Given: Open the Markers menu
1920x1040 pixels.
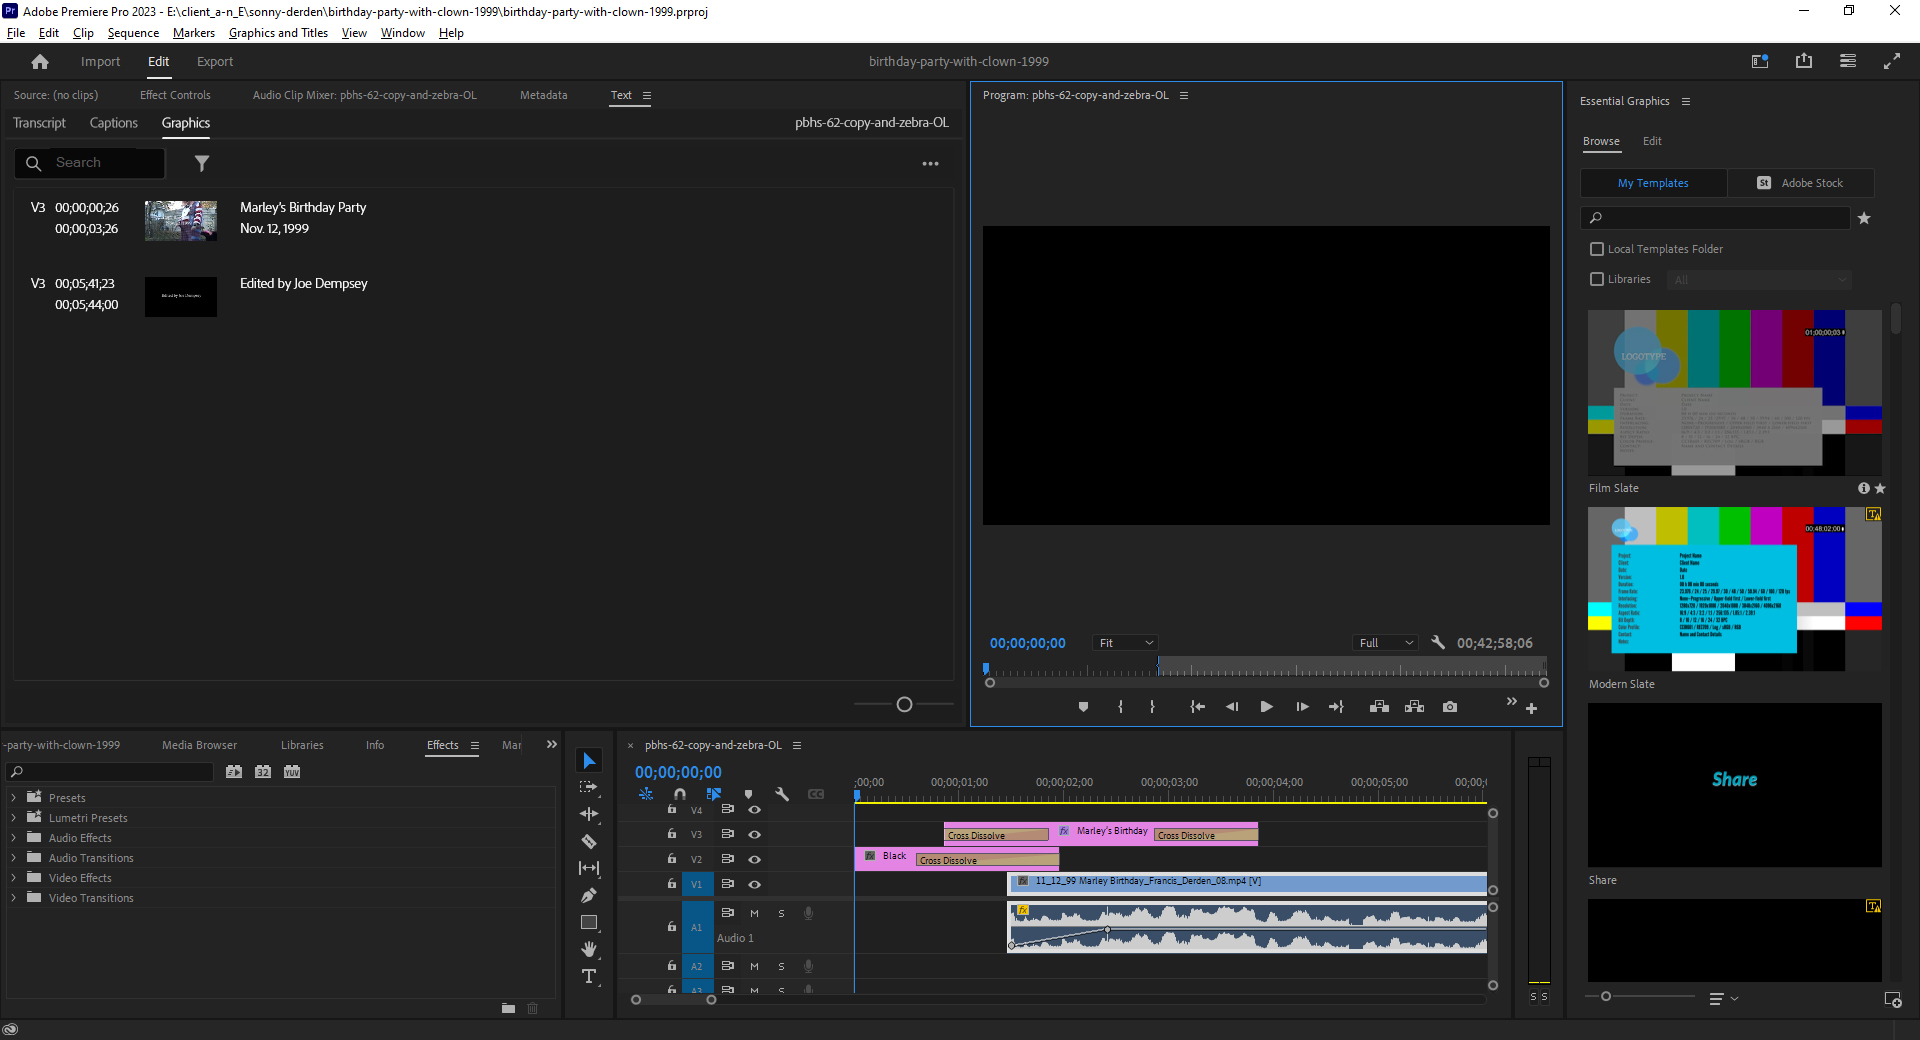Looking at the screenshot, I should (x=193, y=32).
